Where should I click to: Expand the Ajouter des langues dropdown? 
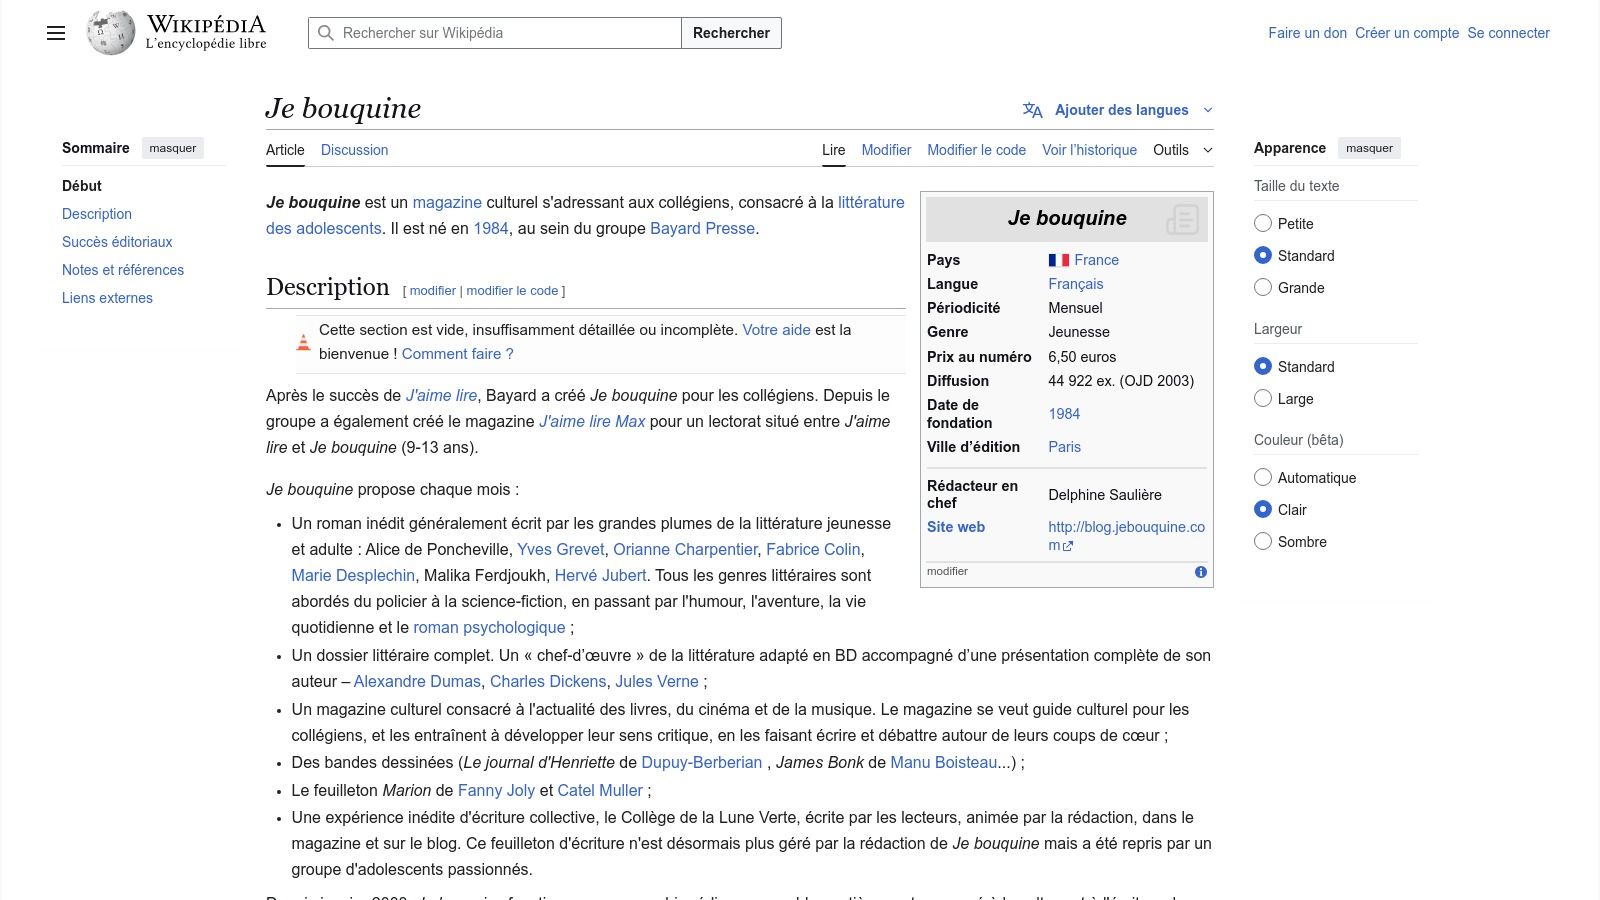pos(1118,110)
